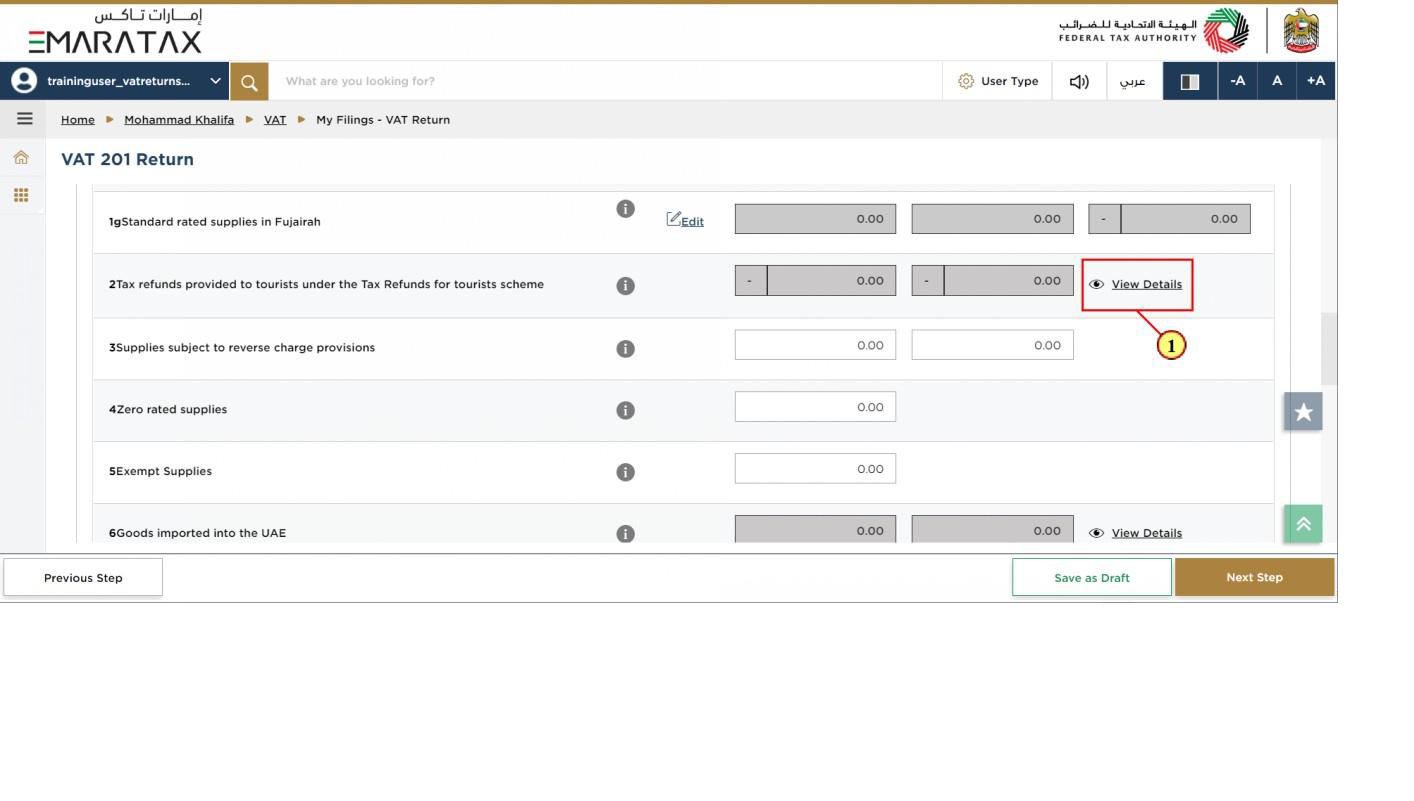Screen dimensions: 1414x801
Task: Click the Zero rated supplies amount field
Action: coord(815,407)
